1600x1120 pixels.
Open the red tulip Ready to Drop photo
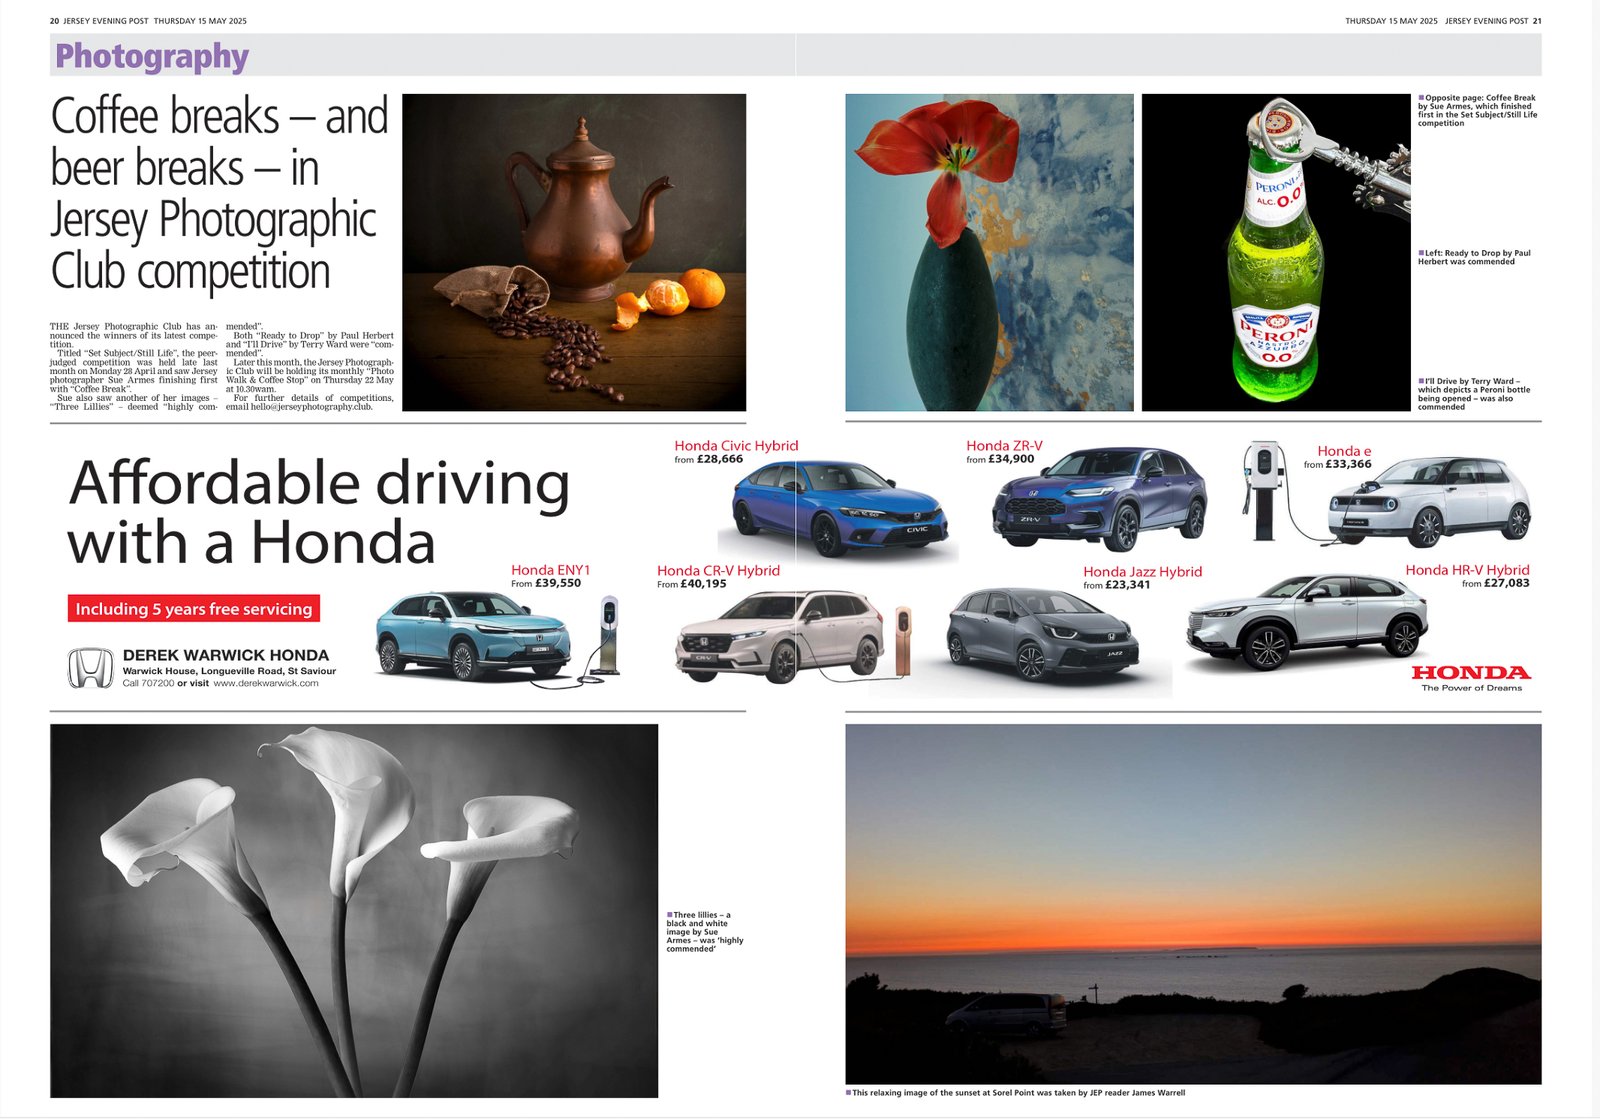[x=989, y=252]
